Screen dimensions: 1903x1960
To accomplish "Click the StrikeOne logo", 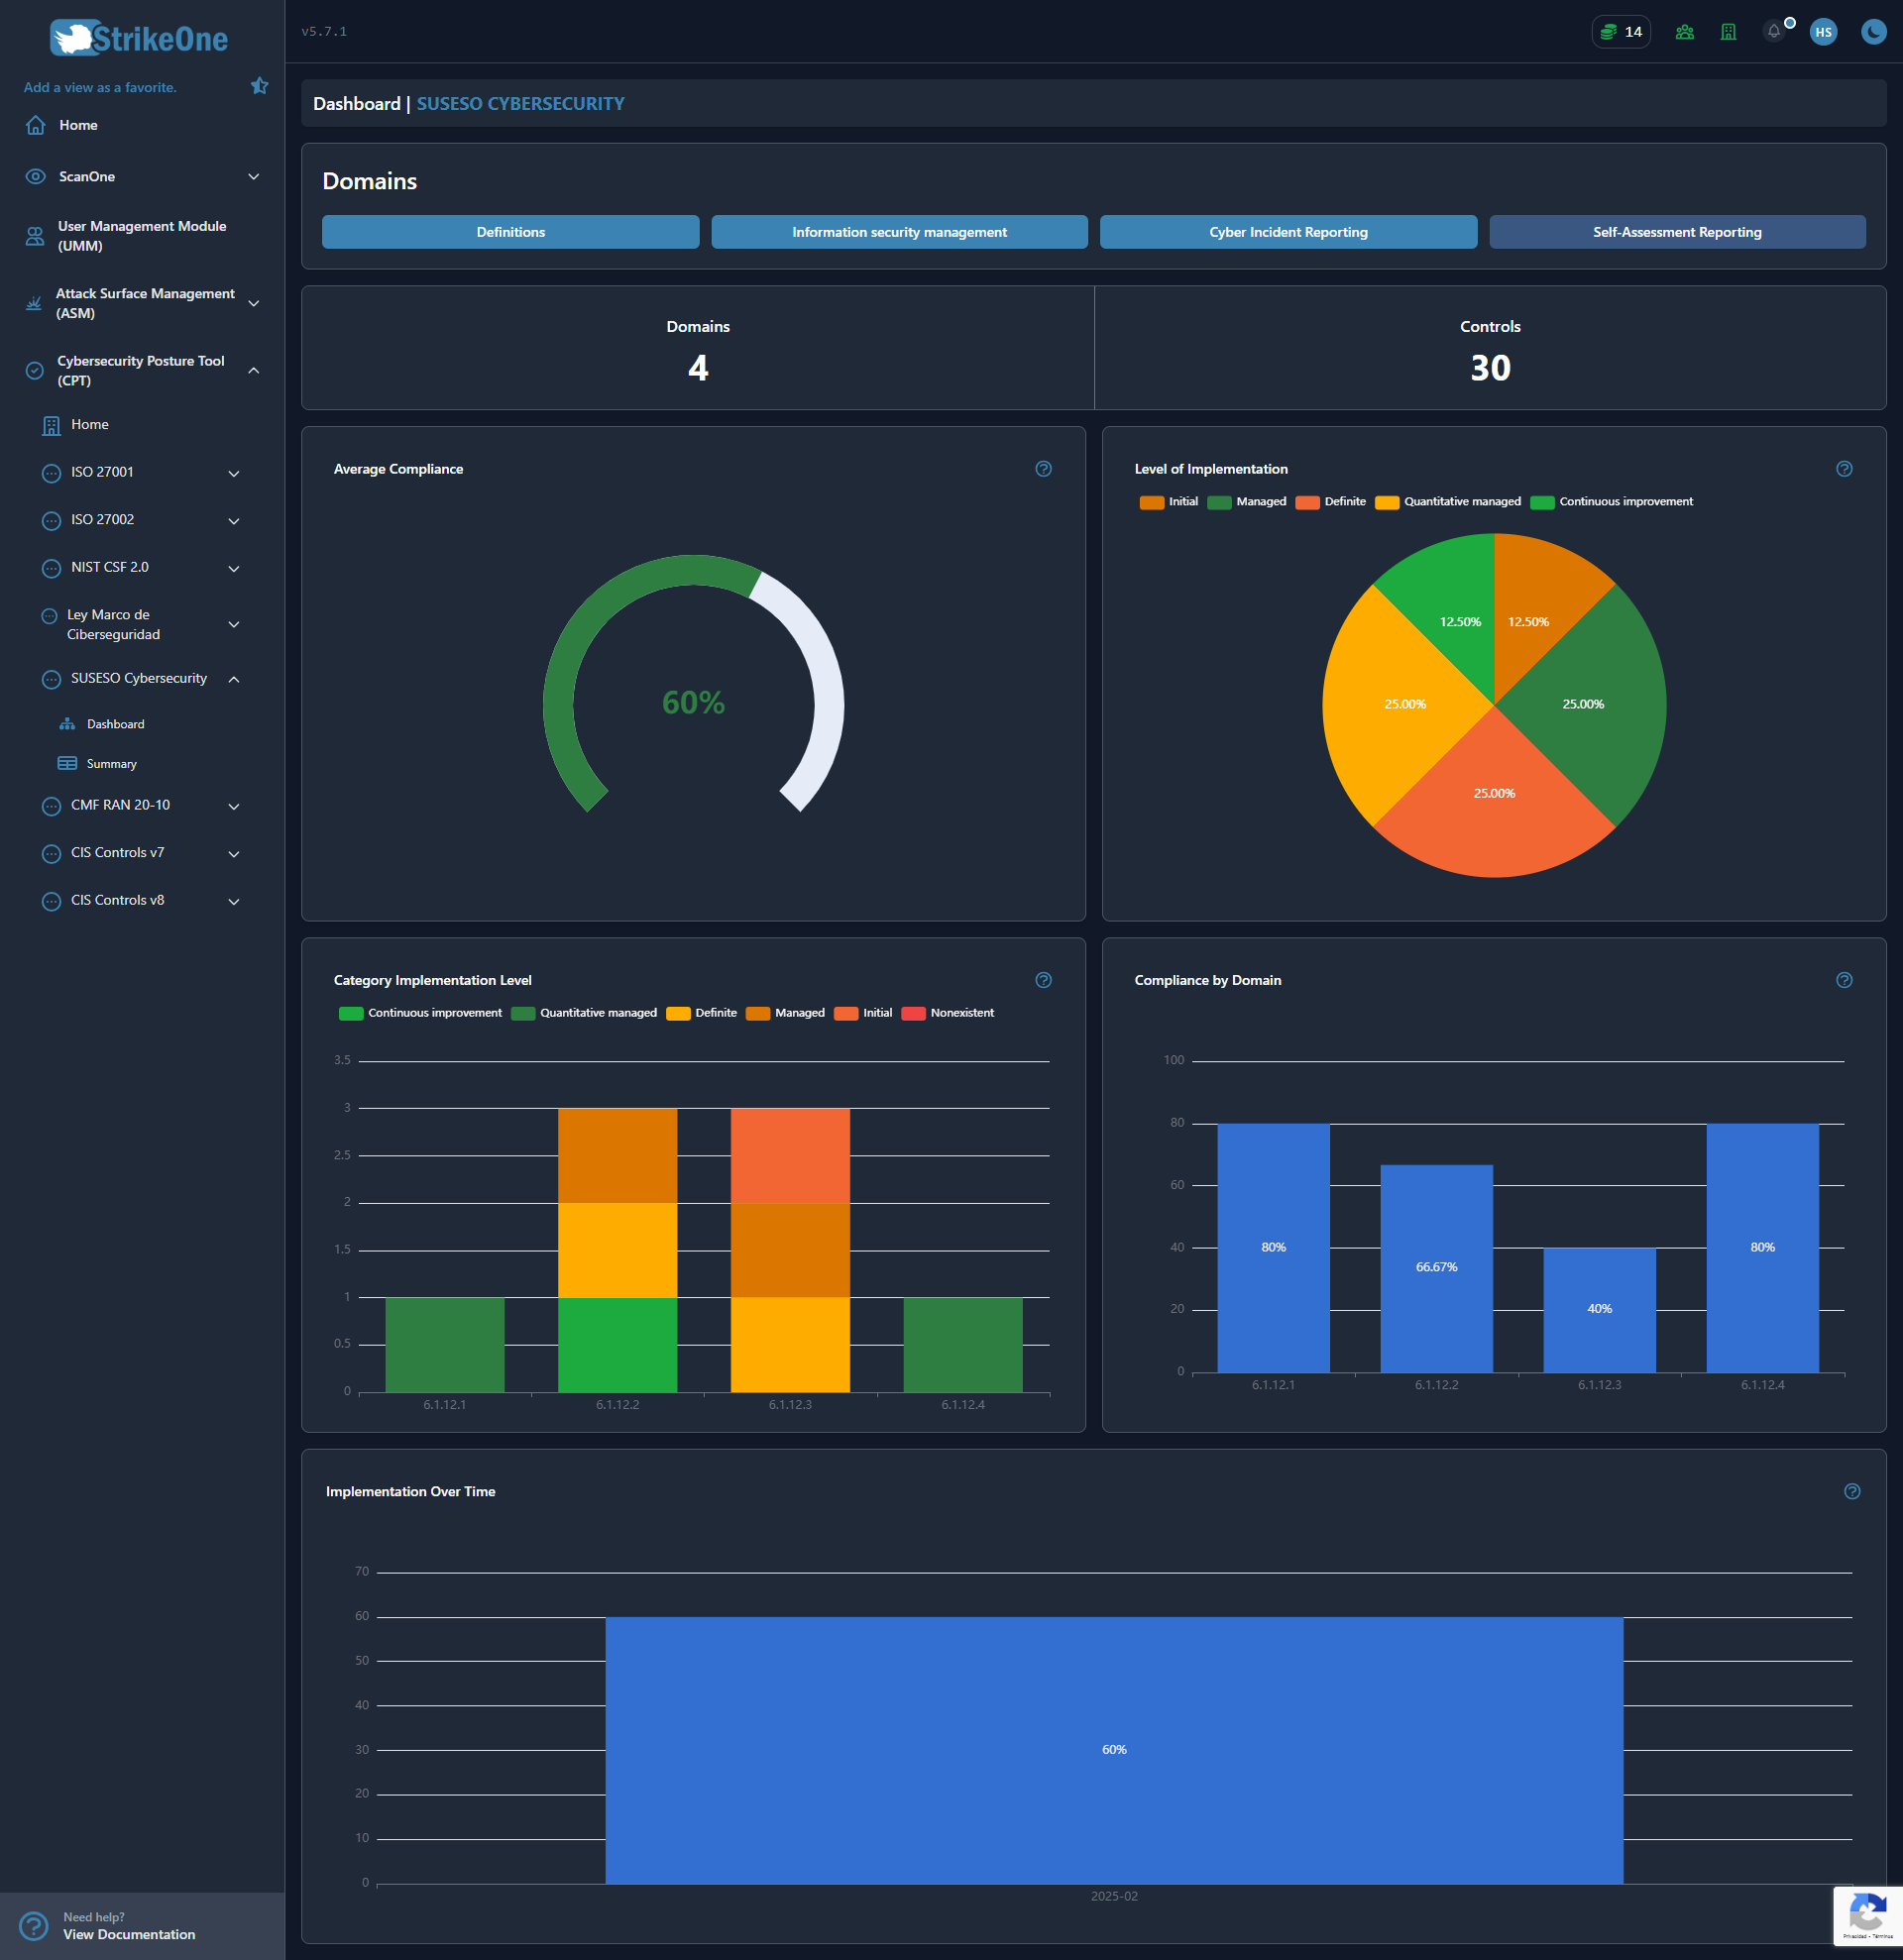I will click(139, 38).
